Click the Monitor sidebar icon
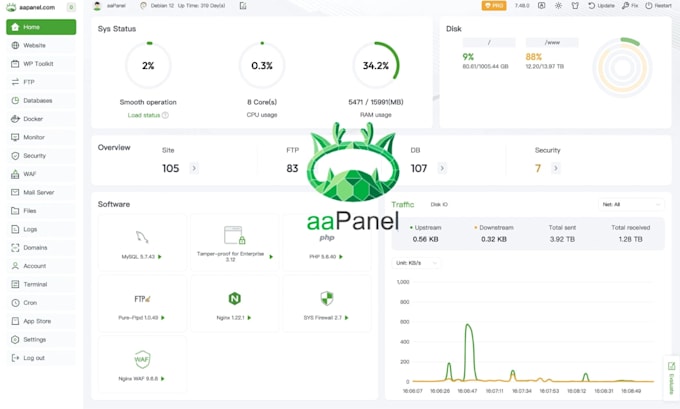Screen dimensions: 680x409 point(15,137)
